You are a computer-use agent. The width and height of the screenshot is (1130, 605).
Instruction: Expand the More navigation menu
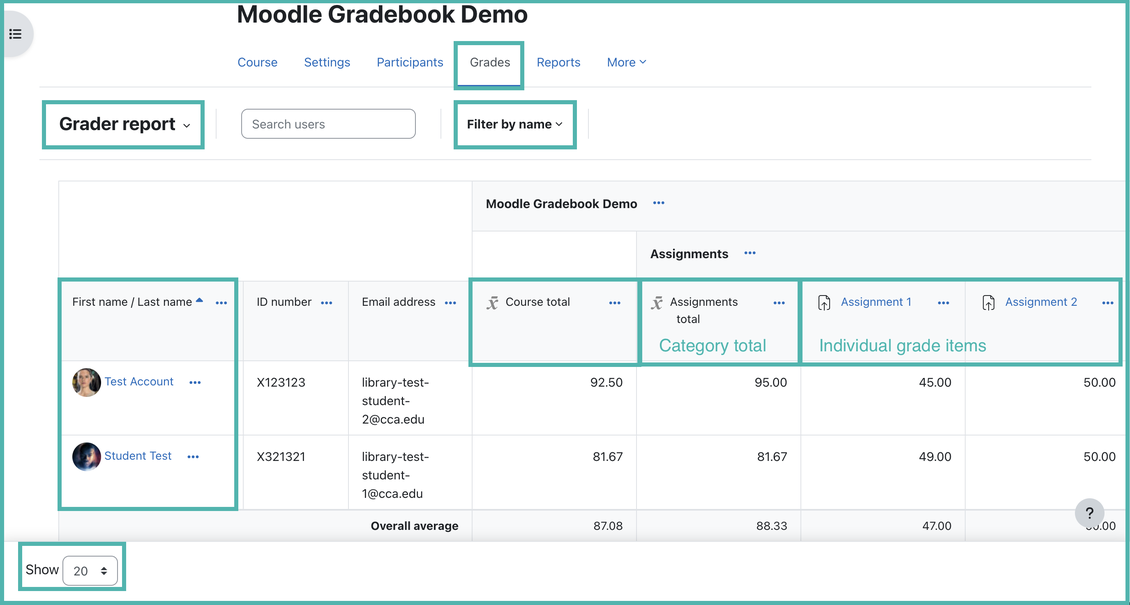coord(626,63)
